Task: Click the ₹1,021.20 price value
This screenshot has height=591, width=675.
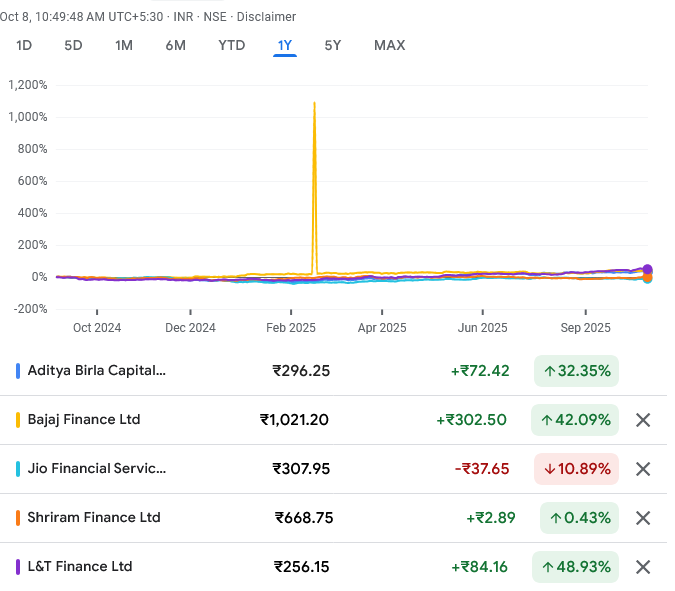Action: pyautogui.click(x=294, y=420)
